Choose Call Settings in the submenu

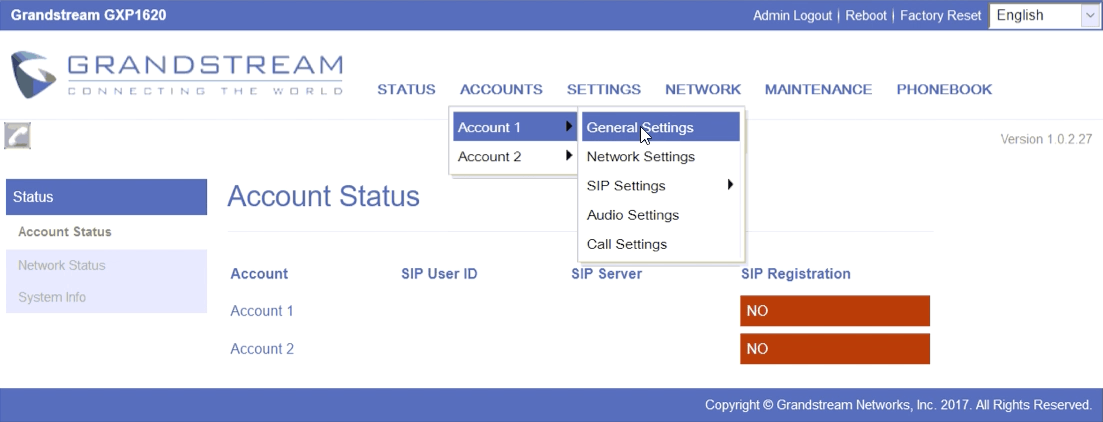pyautogui.click(x=661, y=245)
